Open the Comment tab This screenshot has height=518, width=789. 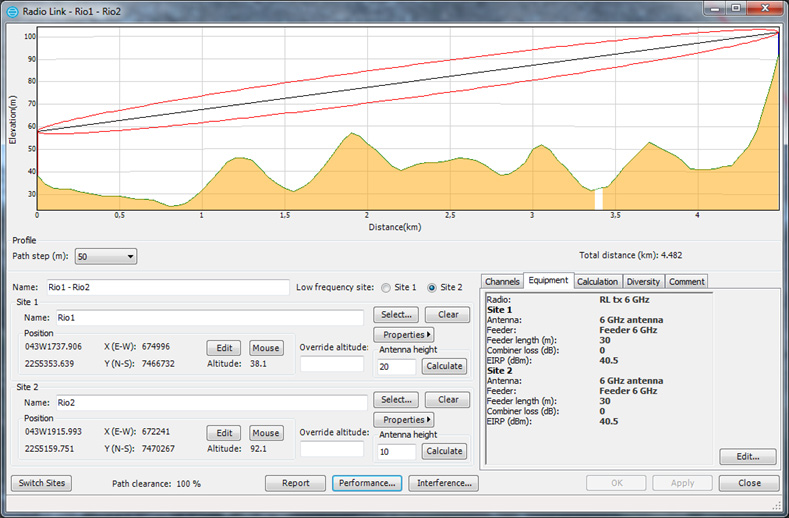[x=687, y=282]
